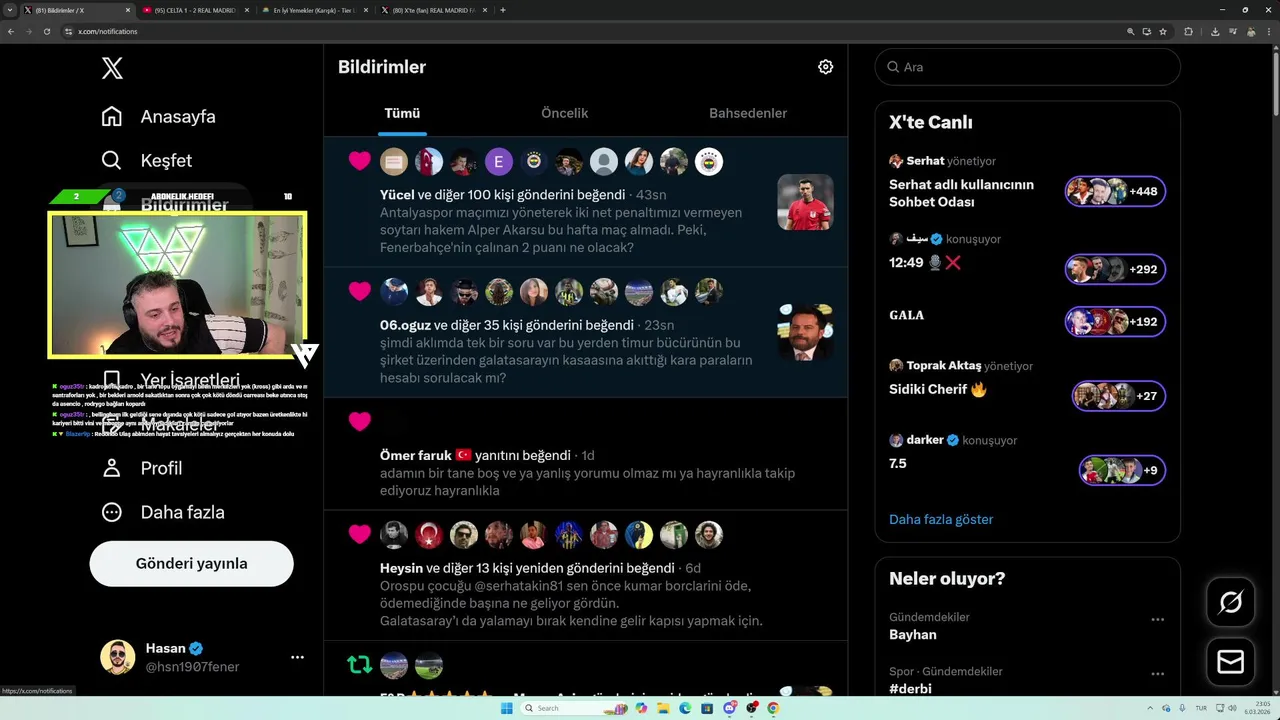The height and width of the screenshot is (720, 1280).
Task: Open Profil in the left navigation
Action: [142, 468]
